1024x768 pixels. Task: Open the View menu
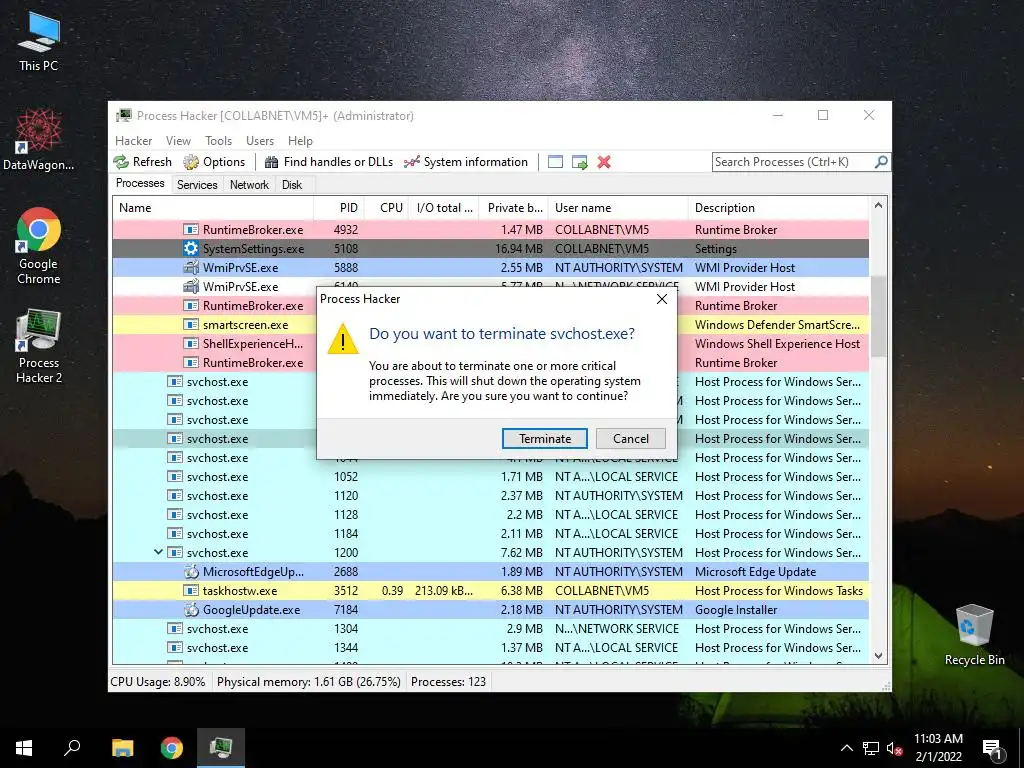178,140
